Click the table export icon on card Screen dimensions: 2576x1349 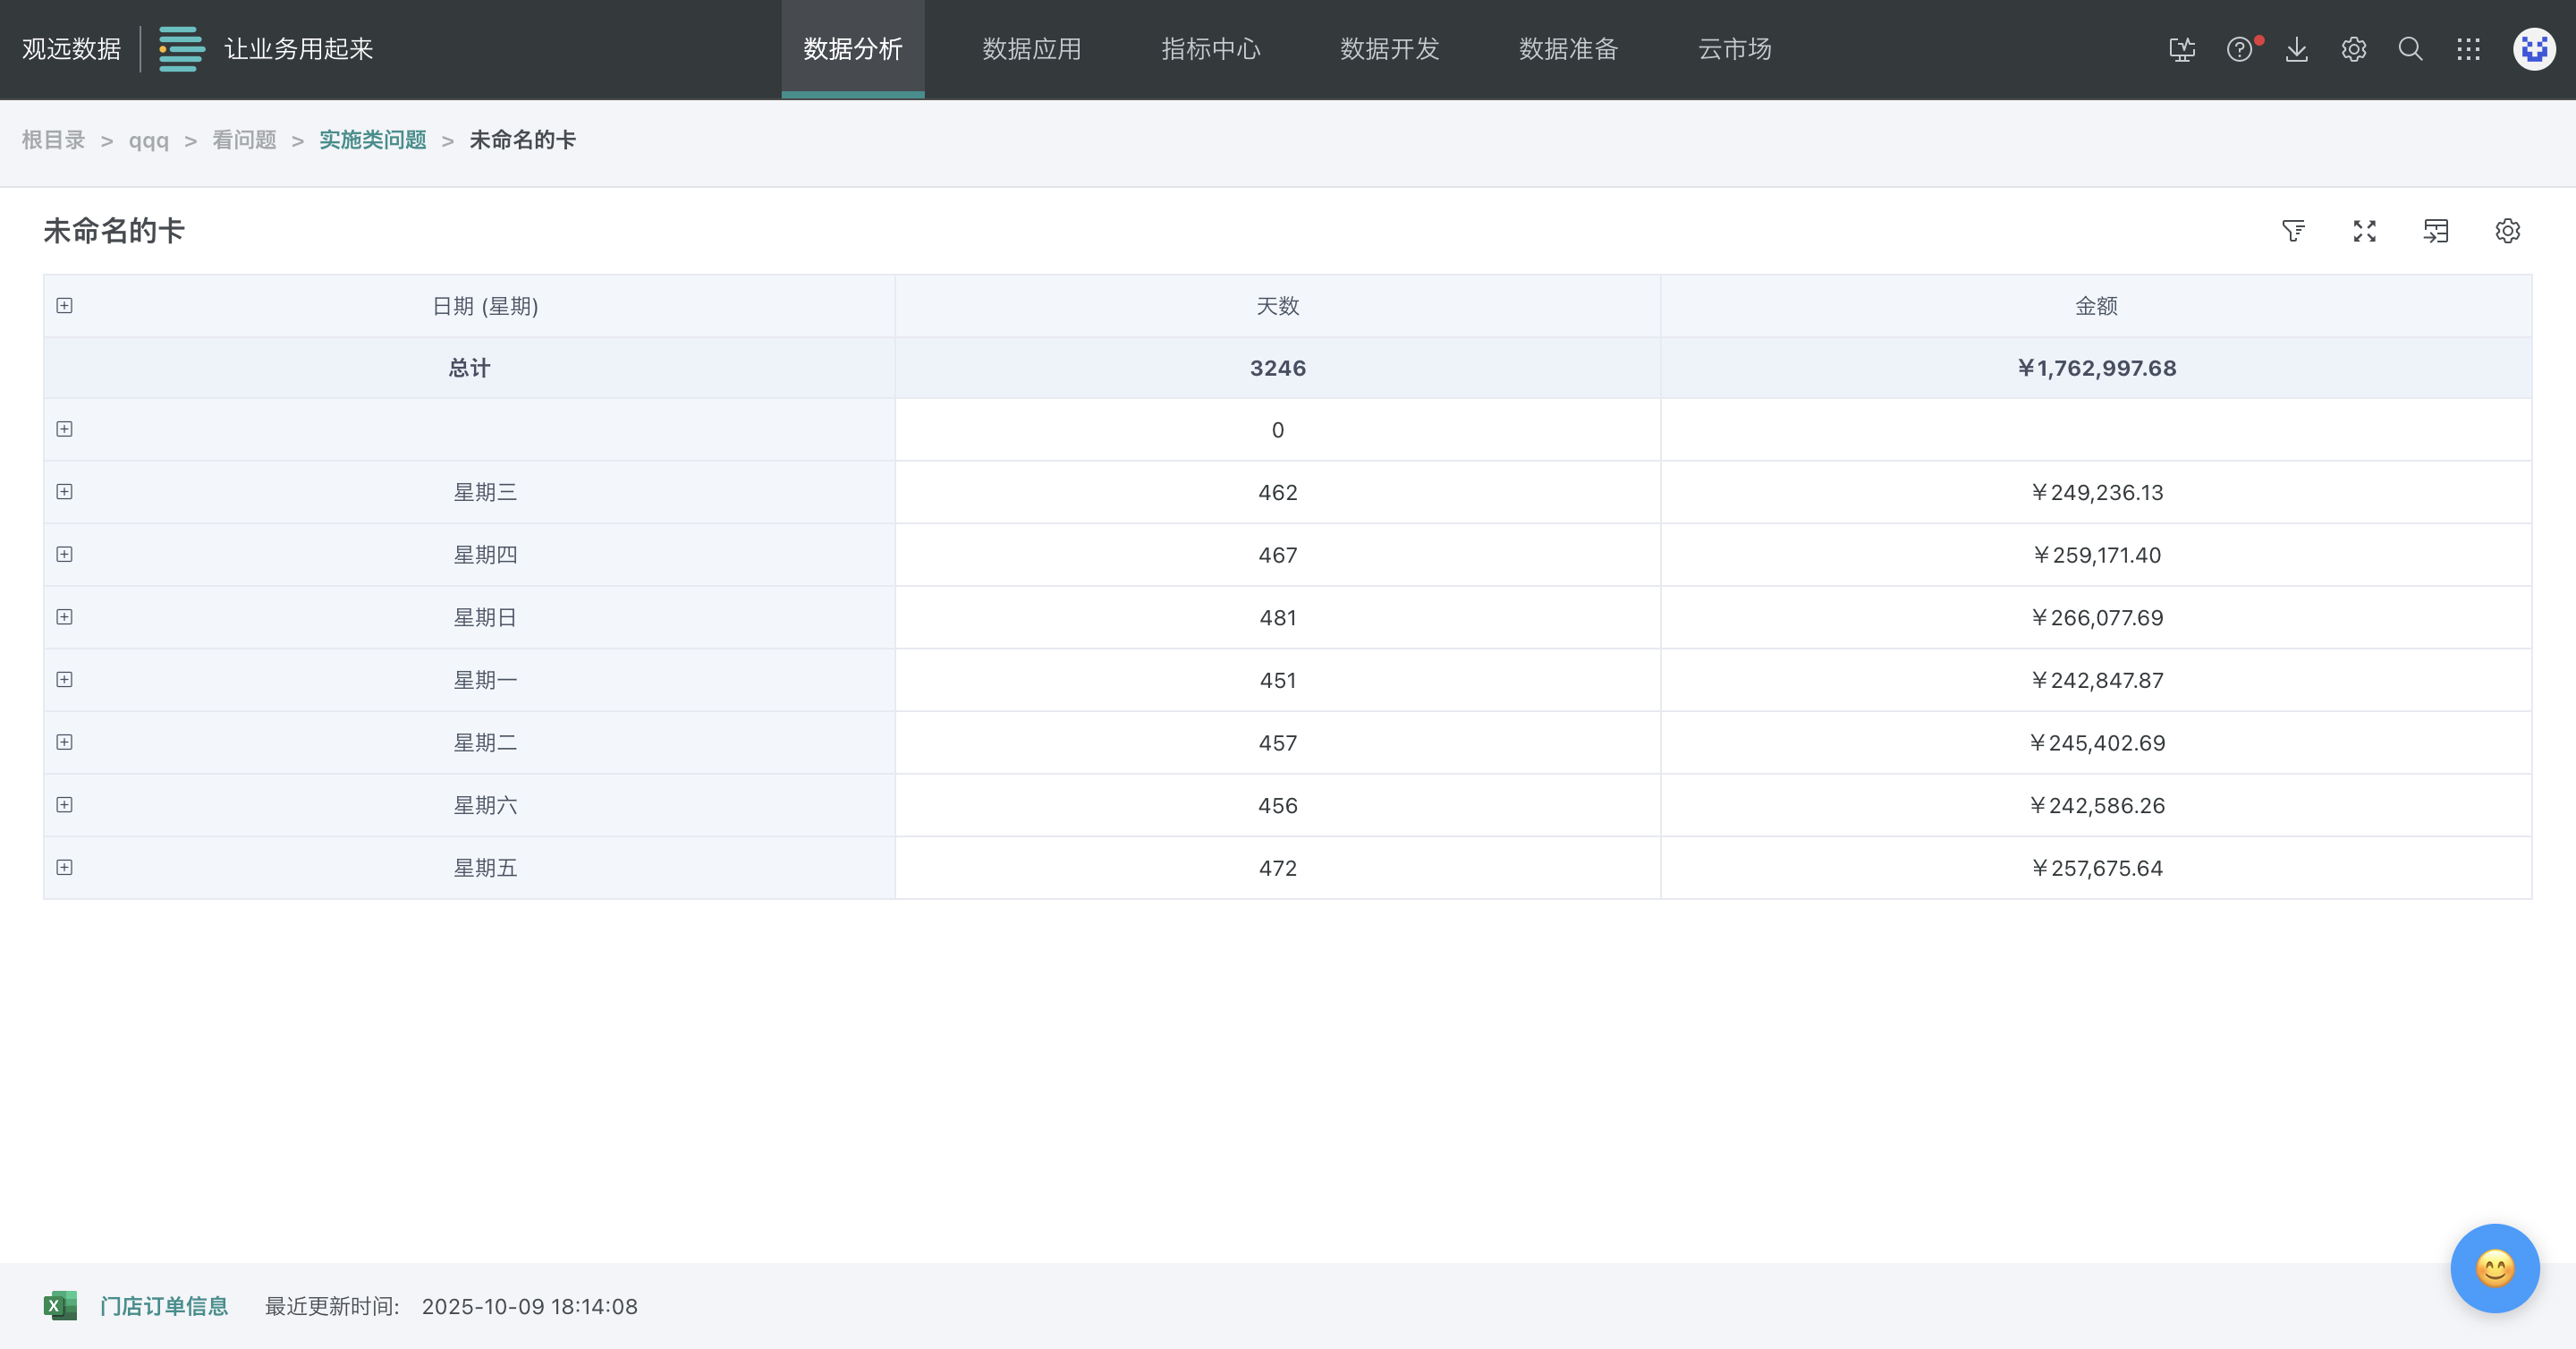[x=2436, y=231]
